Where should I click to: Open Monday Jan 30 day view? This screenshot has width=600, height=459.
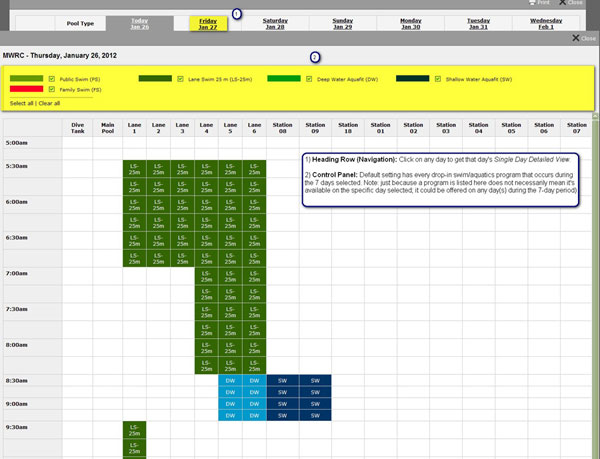coord(410,23)
